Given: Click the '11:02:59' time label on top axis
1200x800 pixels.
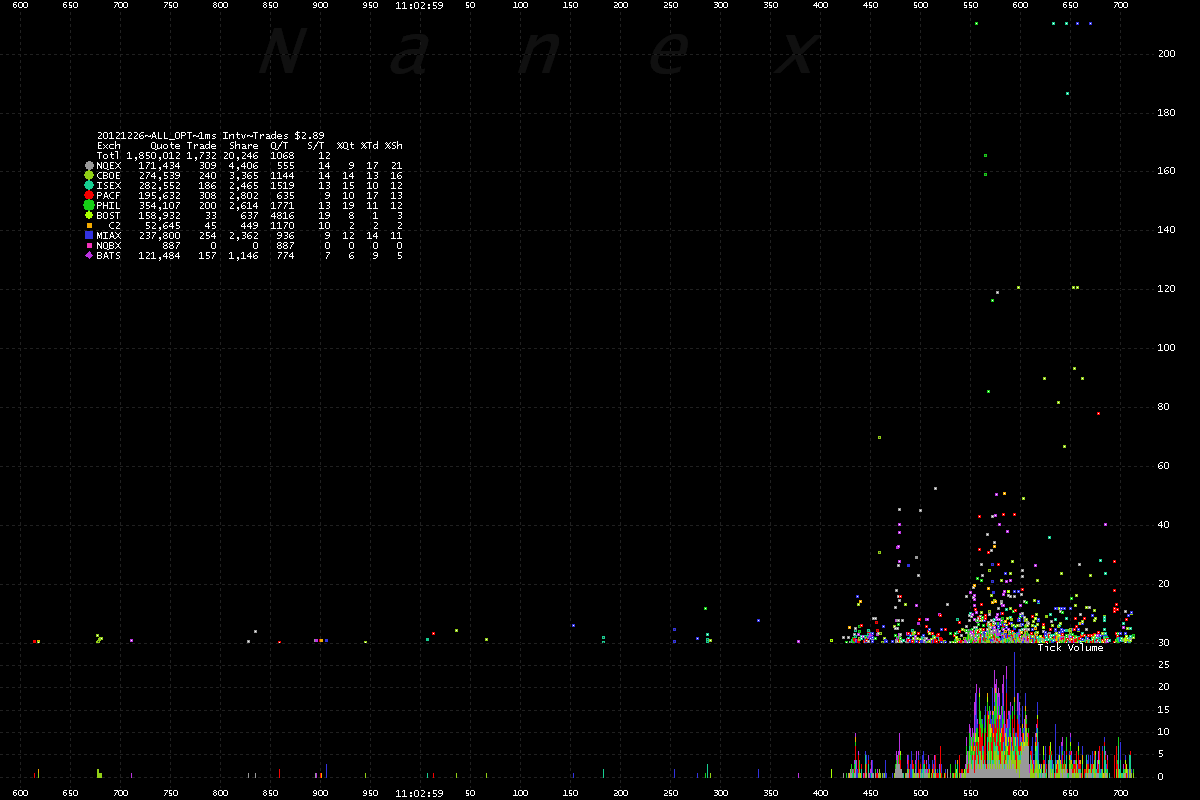Looking at the screenshot, I should [419, 5].
